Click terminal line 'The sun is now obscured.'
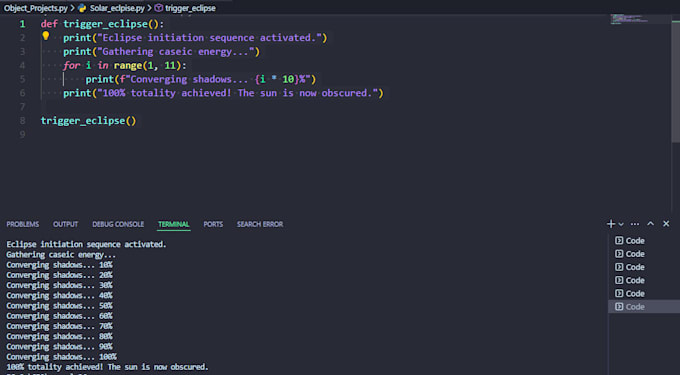This screenshot has height=375, width=680. pyautogui.click(x=158, y=367)
